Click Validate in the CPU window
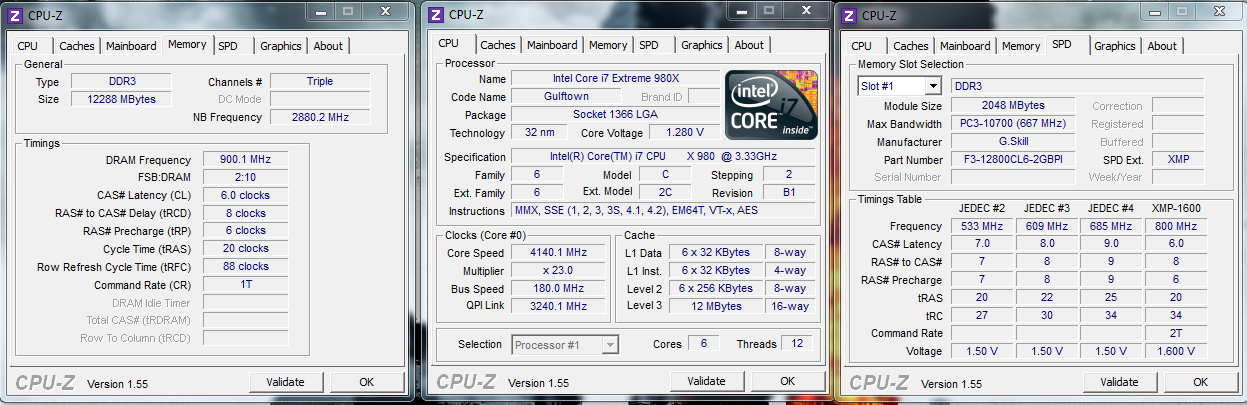The image size is (1247, 405). pos(706,381)
